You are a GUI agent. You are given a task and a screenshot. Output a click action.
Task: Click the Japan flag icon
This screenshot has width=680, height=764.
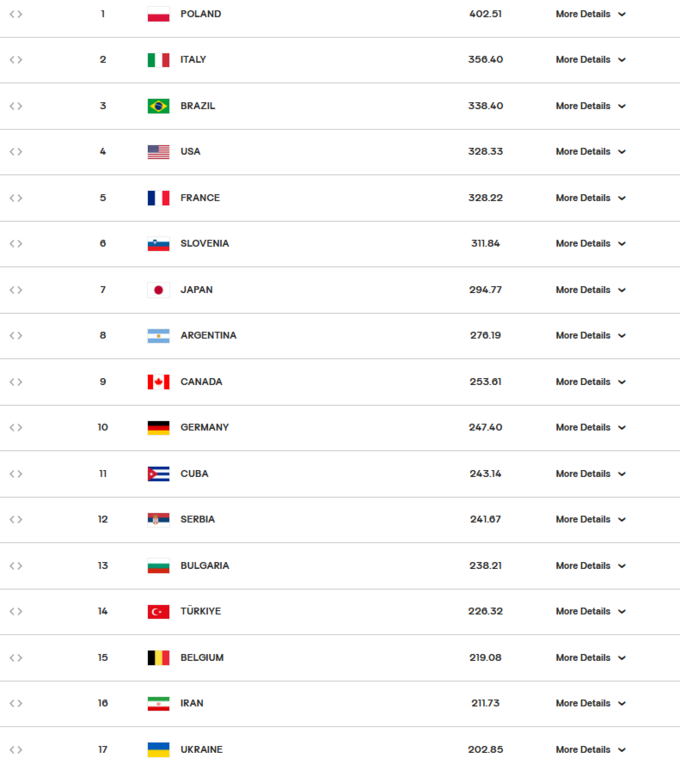[x=158, y=290]
